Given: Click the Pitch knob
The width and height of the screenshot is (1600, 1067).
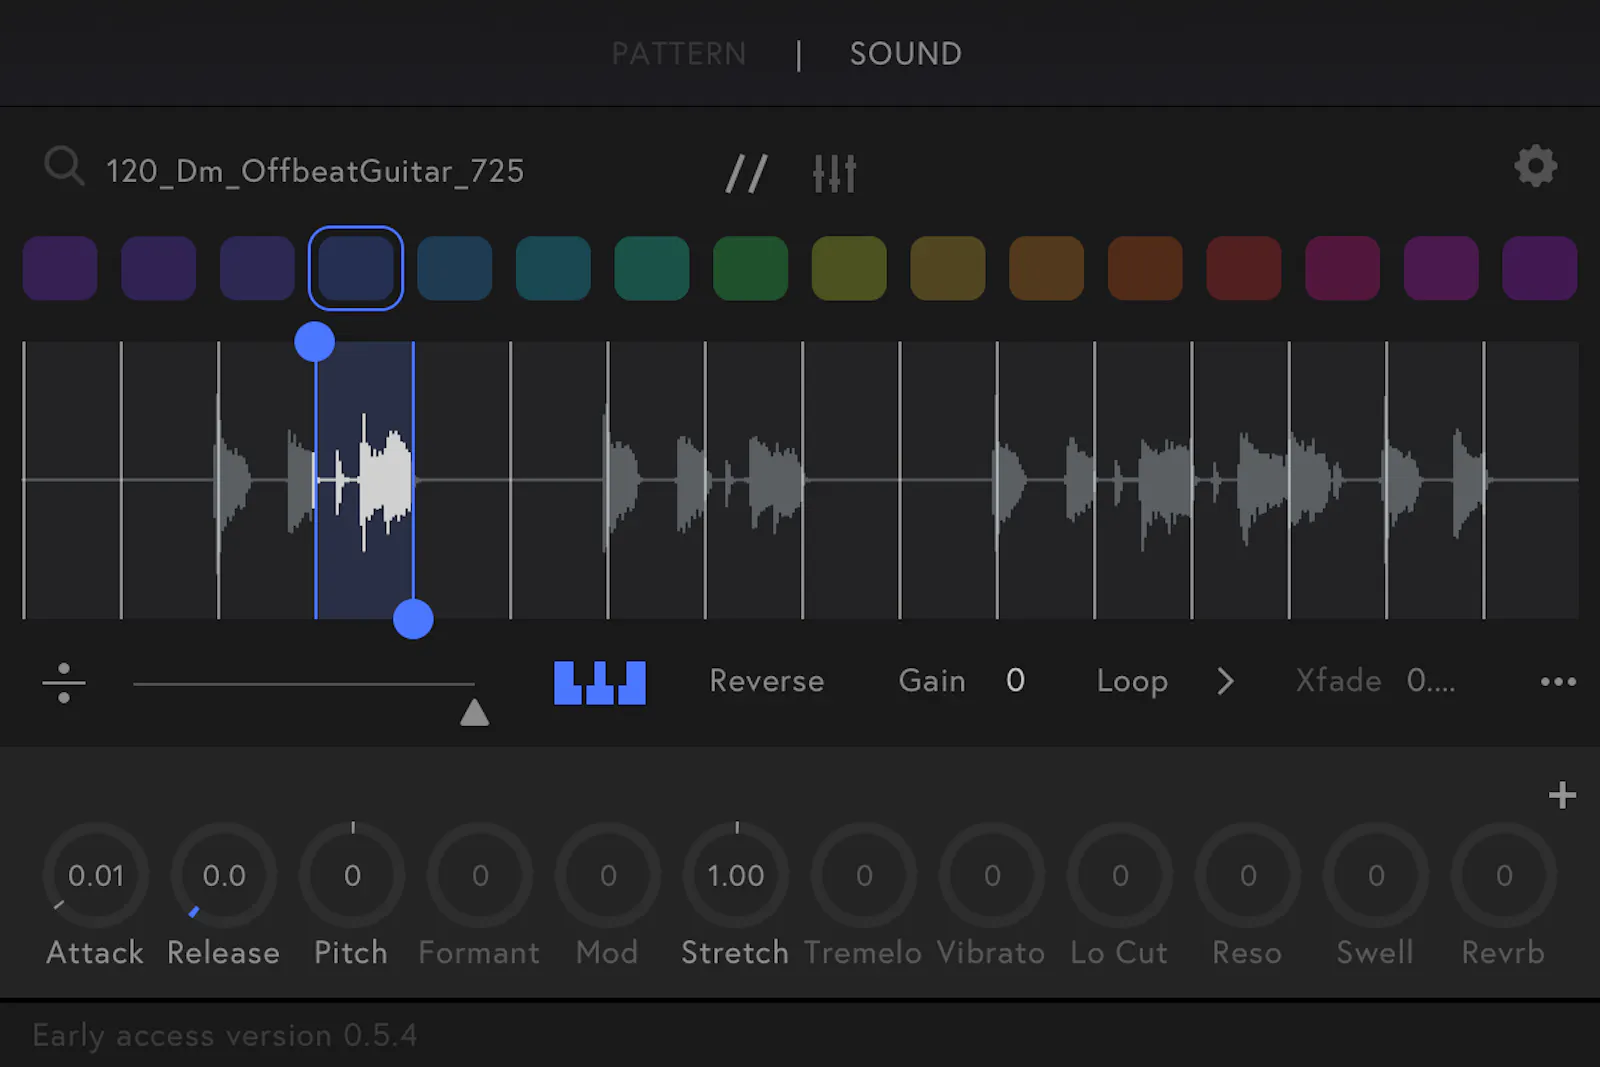Looking at the screenshot, I should [352, 875].
